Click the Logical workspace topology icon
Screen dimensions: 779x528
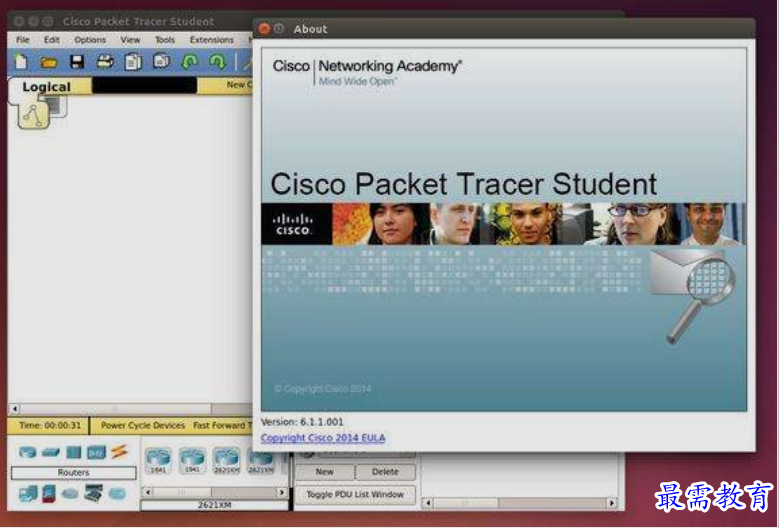tap(33, 116)
